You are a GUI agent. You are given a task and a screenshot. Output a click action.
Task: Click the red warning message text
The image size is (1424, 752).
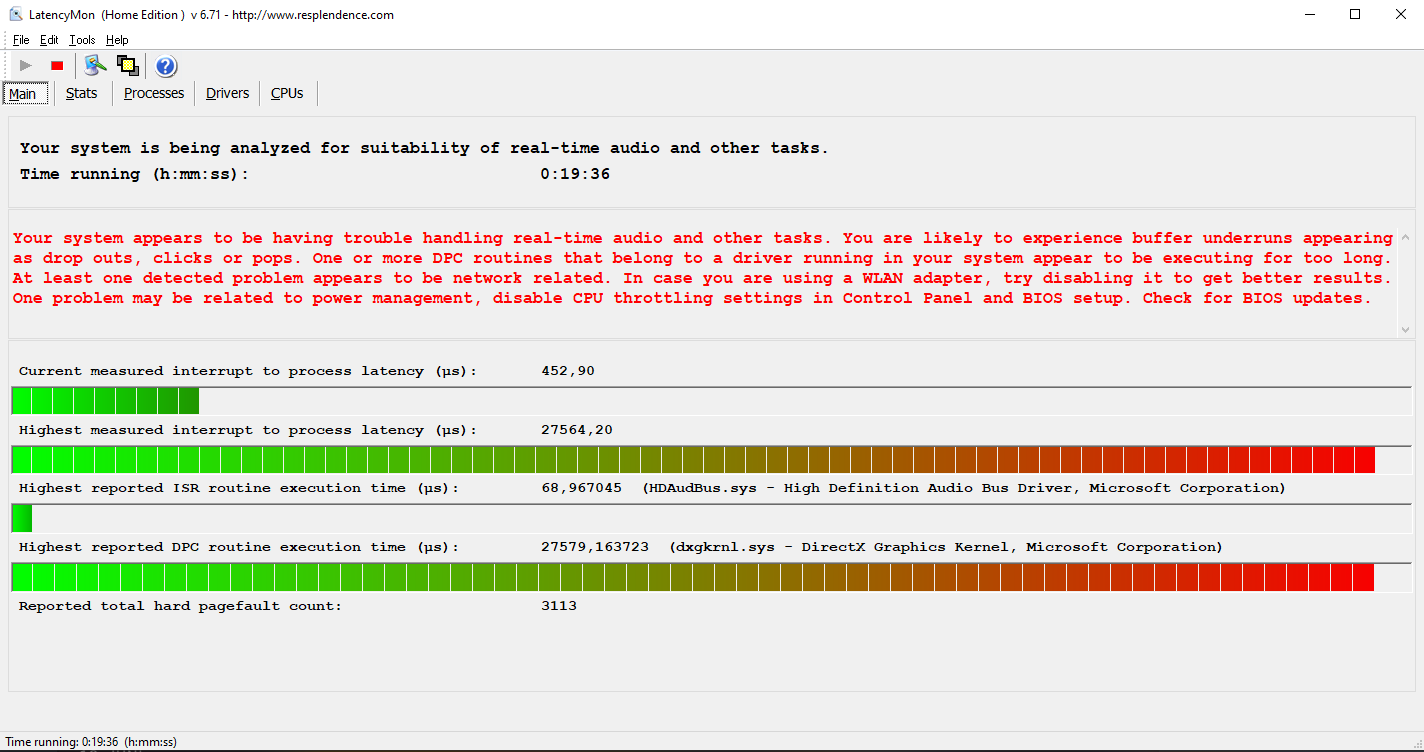point(703,268)
